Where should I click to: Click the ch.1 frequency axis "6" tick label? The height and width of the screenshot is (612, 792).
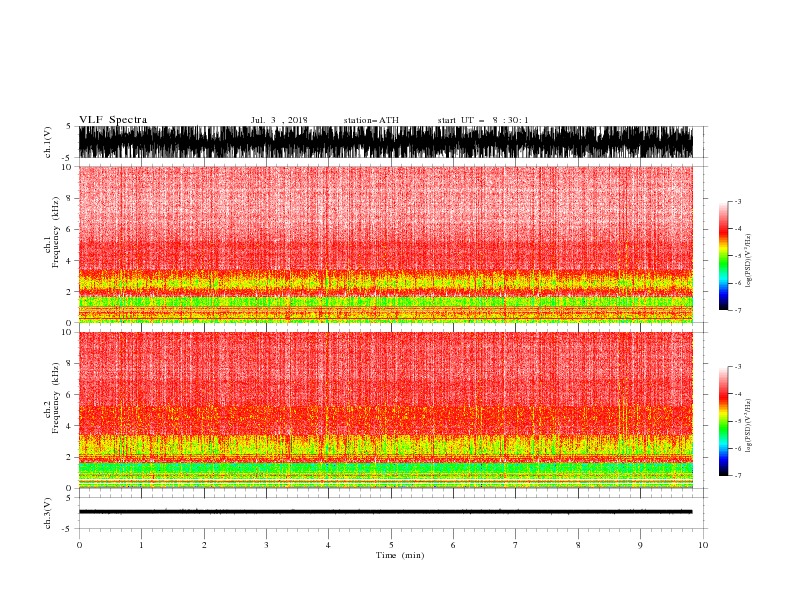click(x=69, y=230)
